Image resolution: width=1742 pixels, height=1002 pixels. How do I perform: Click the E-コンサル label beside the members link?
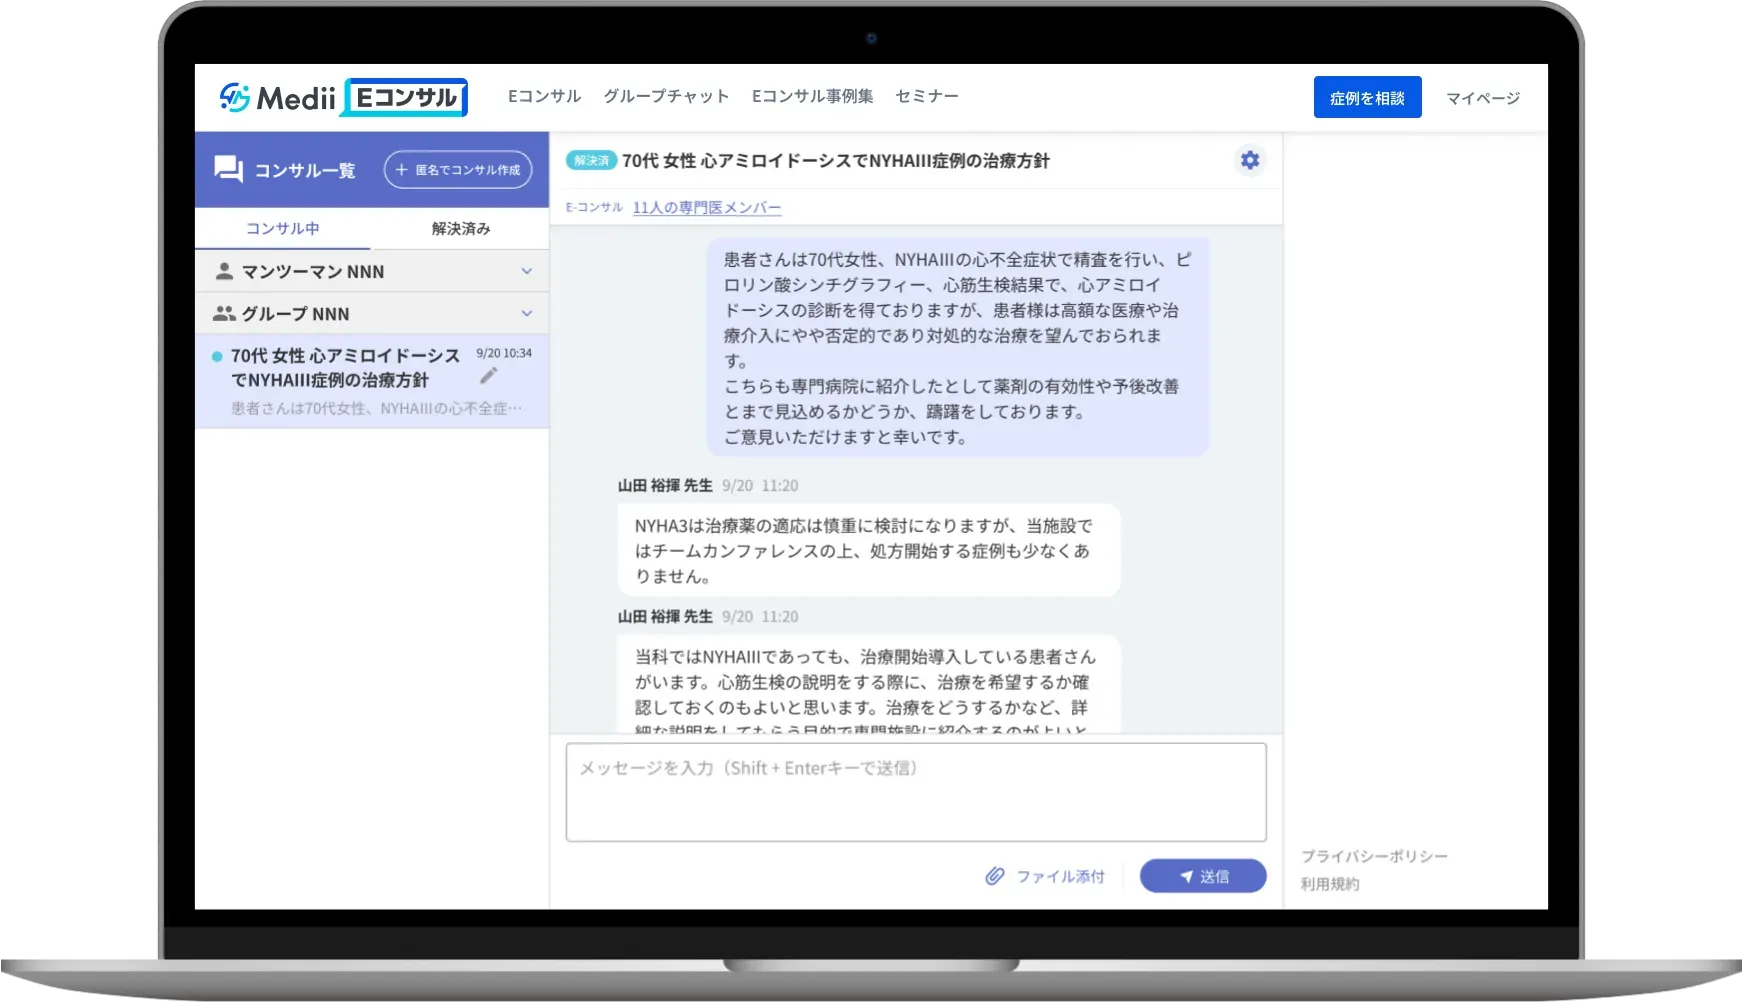coord(594,207)
